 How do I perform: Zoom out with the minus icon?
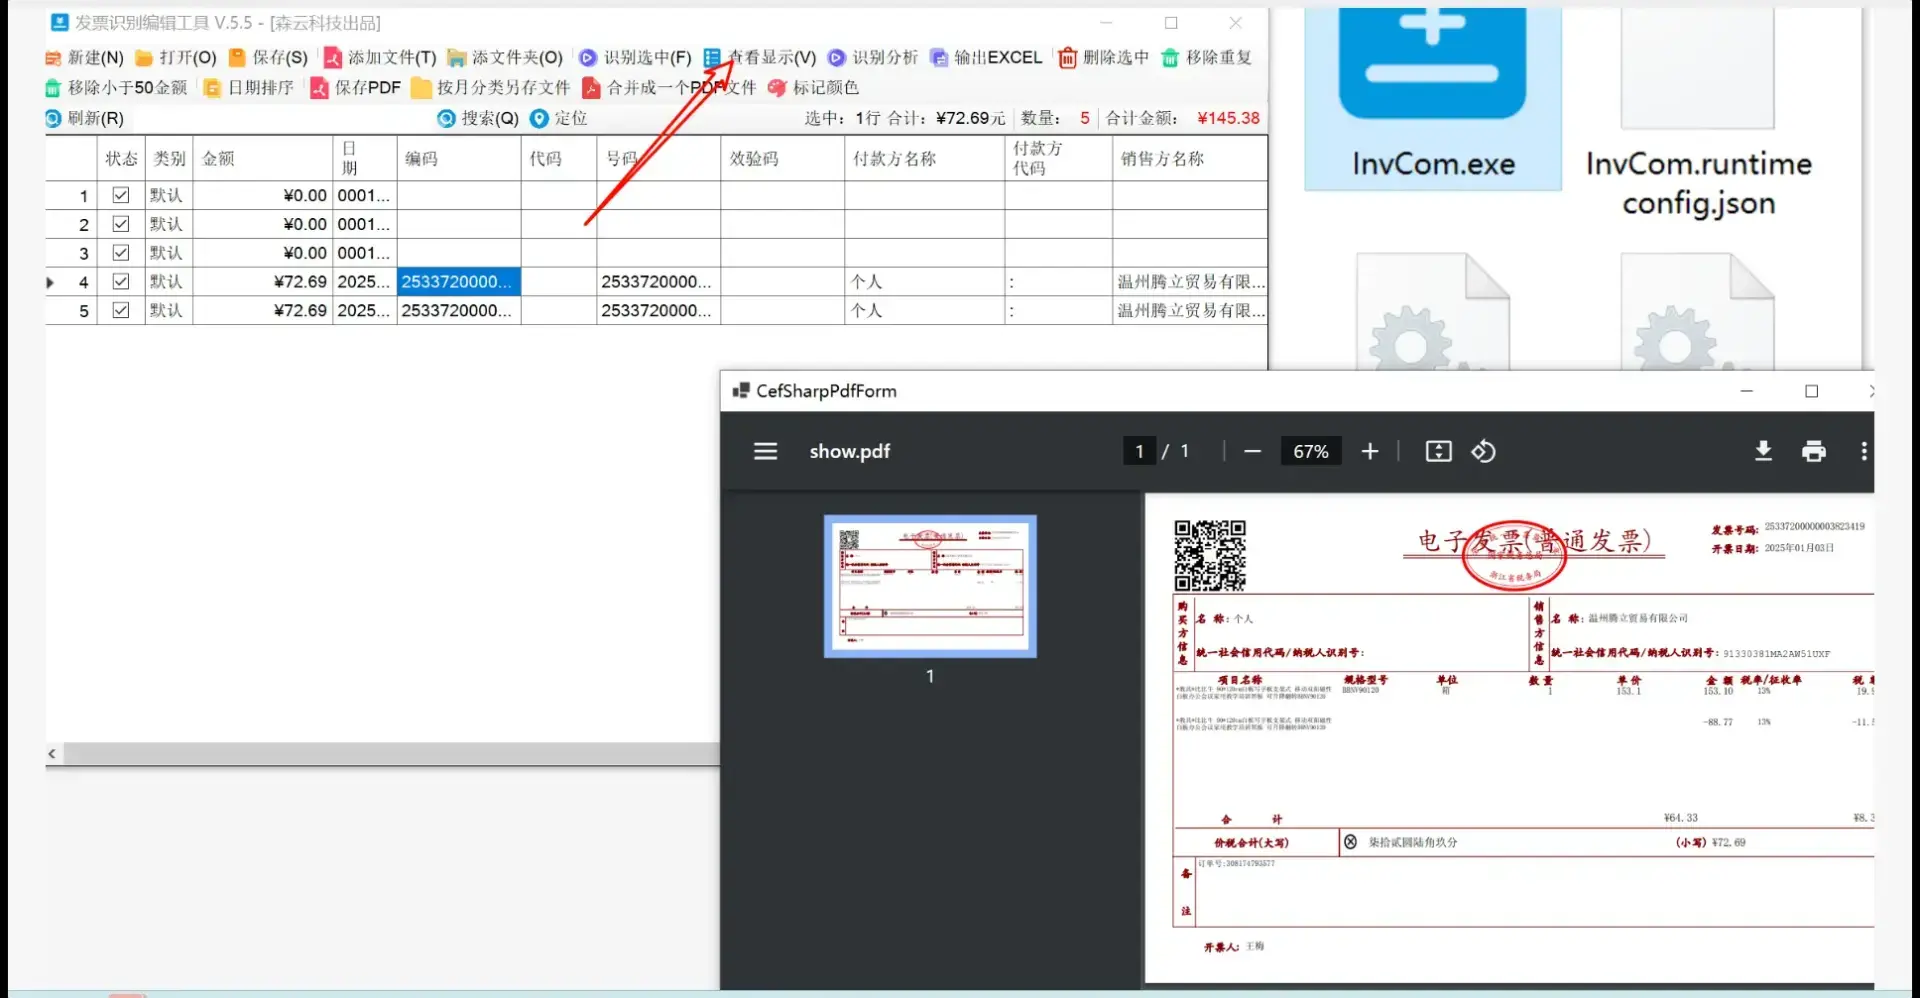(x=1252, y=451)
